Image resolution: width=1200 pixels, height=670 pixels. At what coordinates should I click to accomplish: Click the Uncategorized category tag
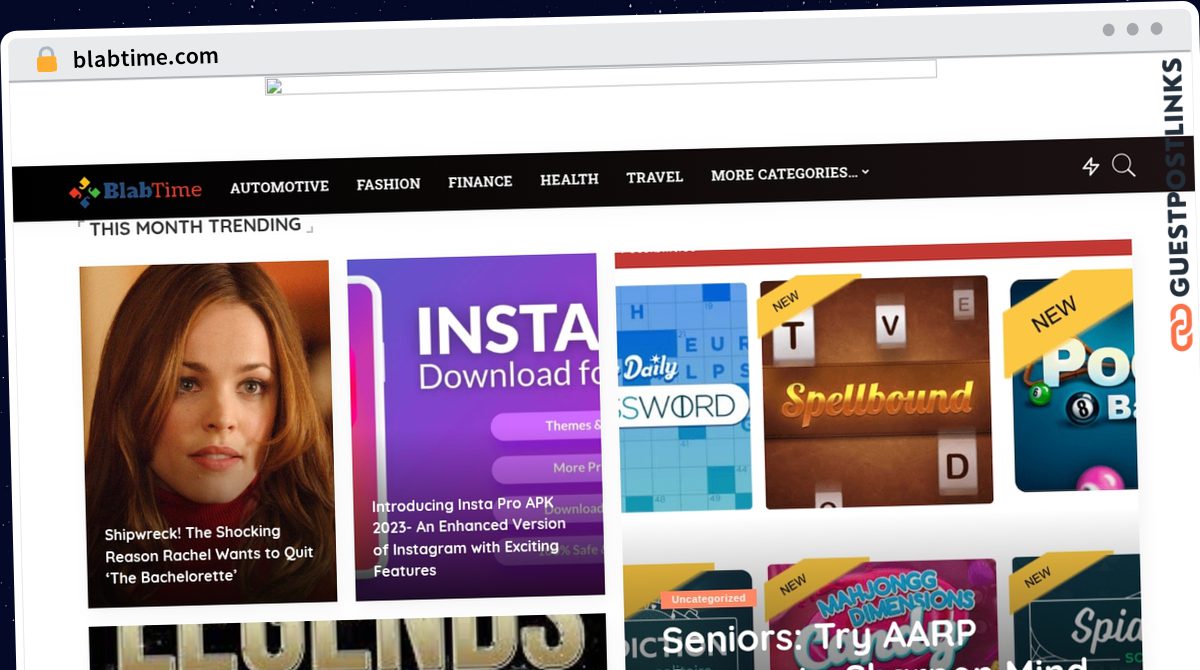(x=708, y=598)
